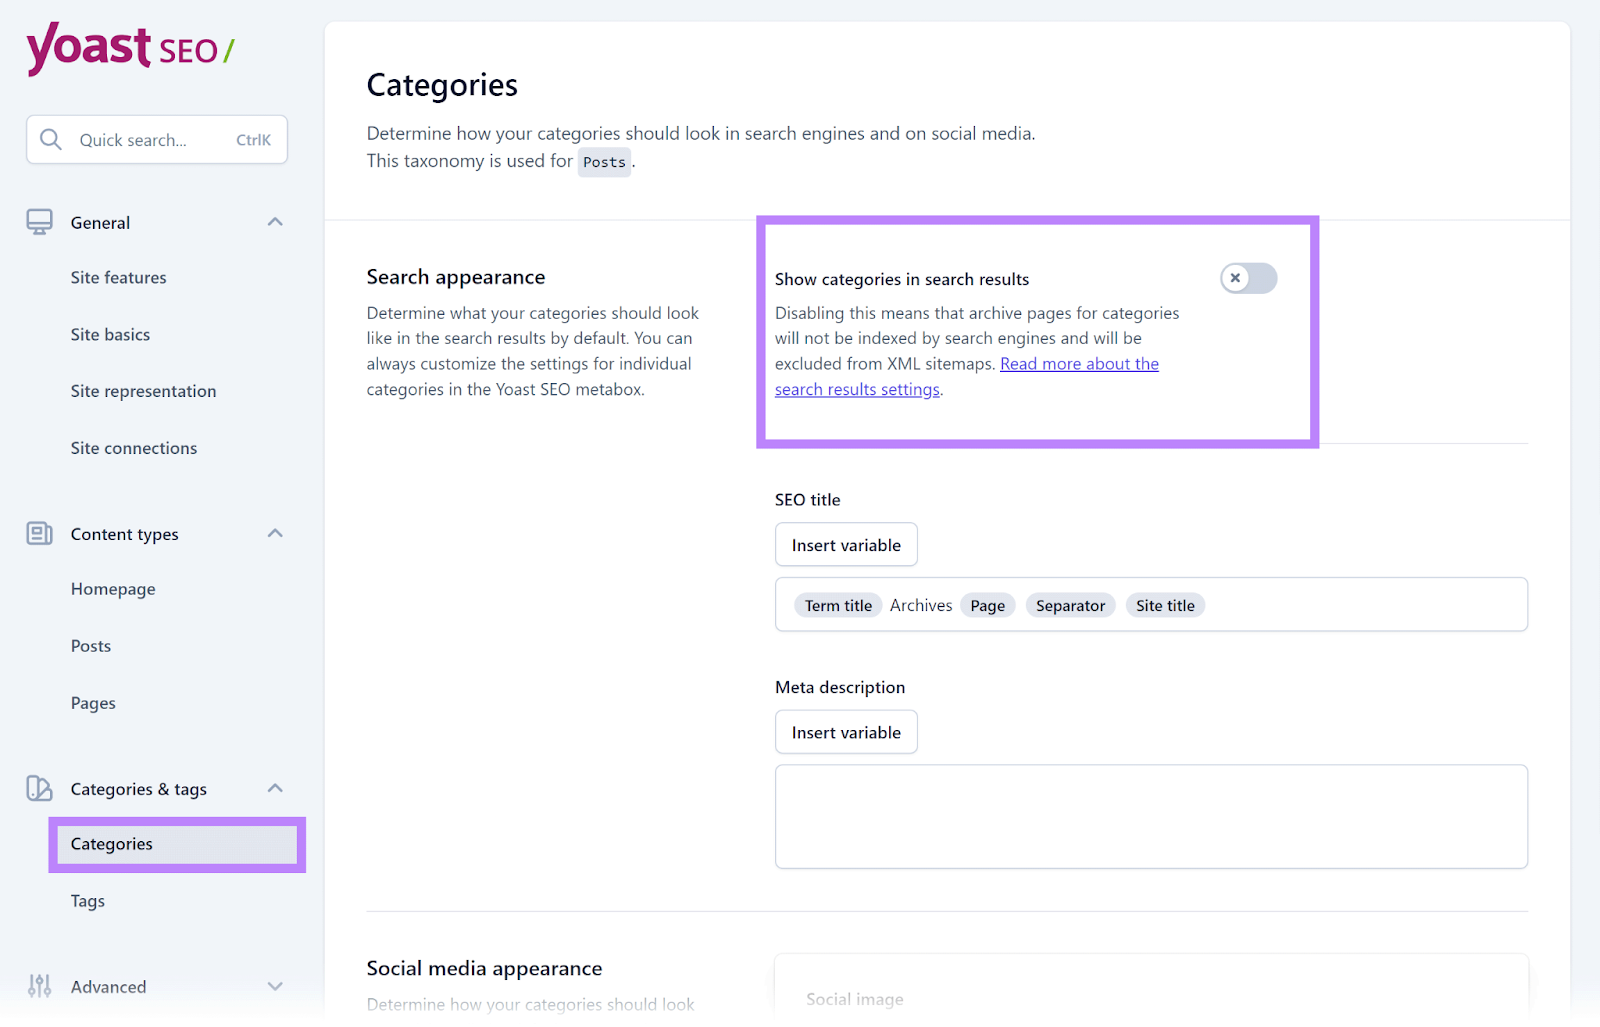This screenshot has width=1600, height=1027.
Task: Click the General monitor icon in sidebar
Action: click(x=38, y=222)
